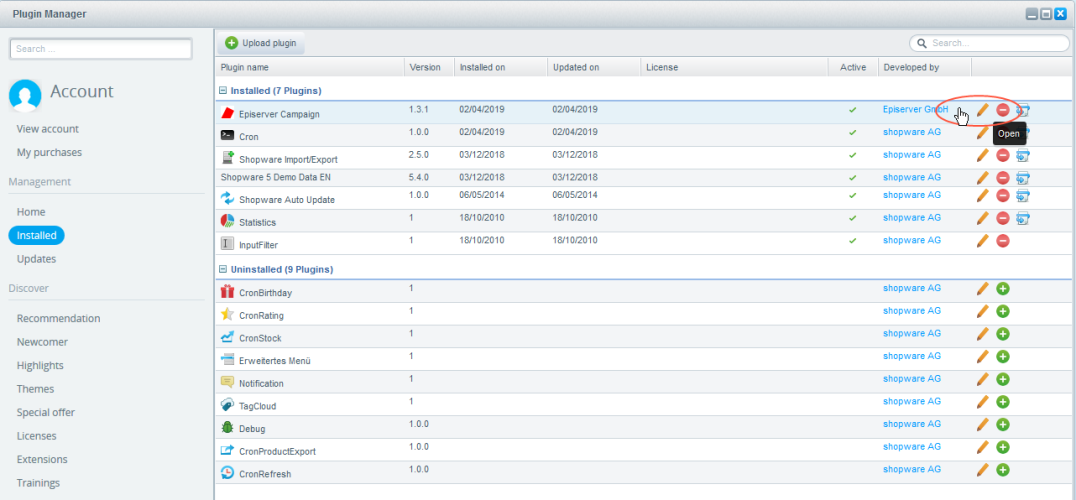Image resolution: width=1076 pixels, height=500 pixels.
Task: Open the Episerver GmbH developer link
Action: coord(914,109)
